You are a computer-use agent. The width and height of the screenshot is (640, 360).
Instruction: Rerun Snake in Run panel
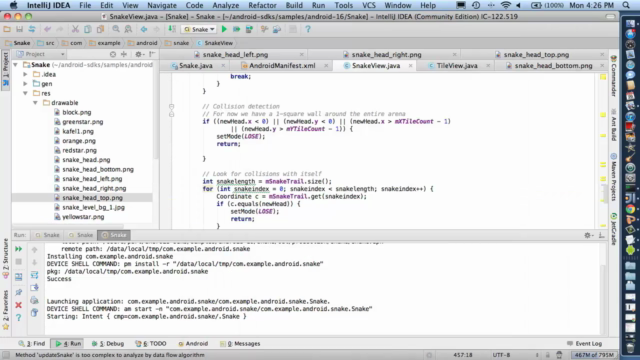[x=18, y=249]
